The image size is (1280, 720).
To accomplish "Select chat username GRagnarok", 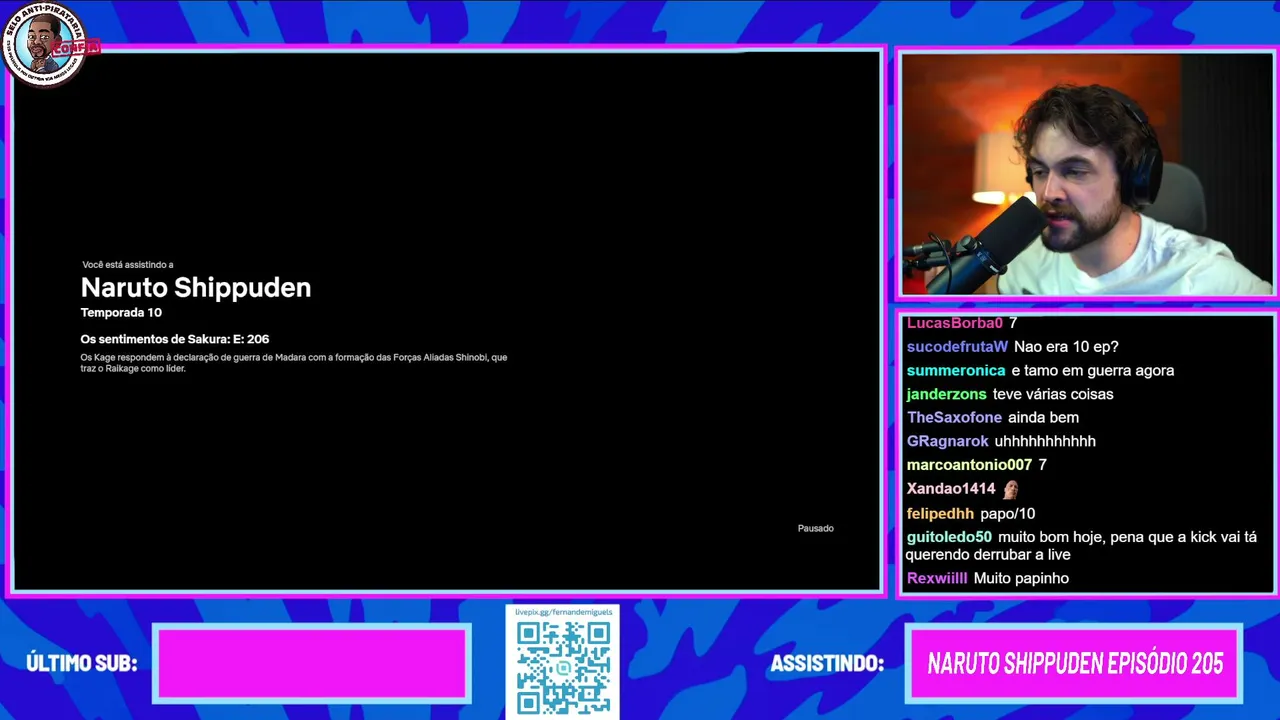I will pyautogui.click(x=948, y=441).
